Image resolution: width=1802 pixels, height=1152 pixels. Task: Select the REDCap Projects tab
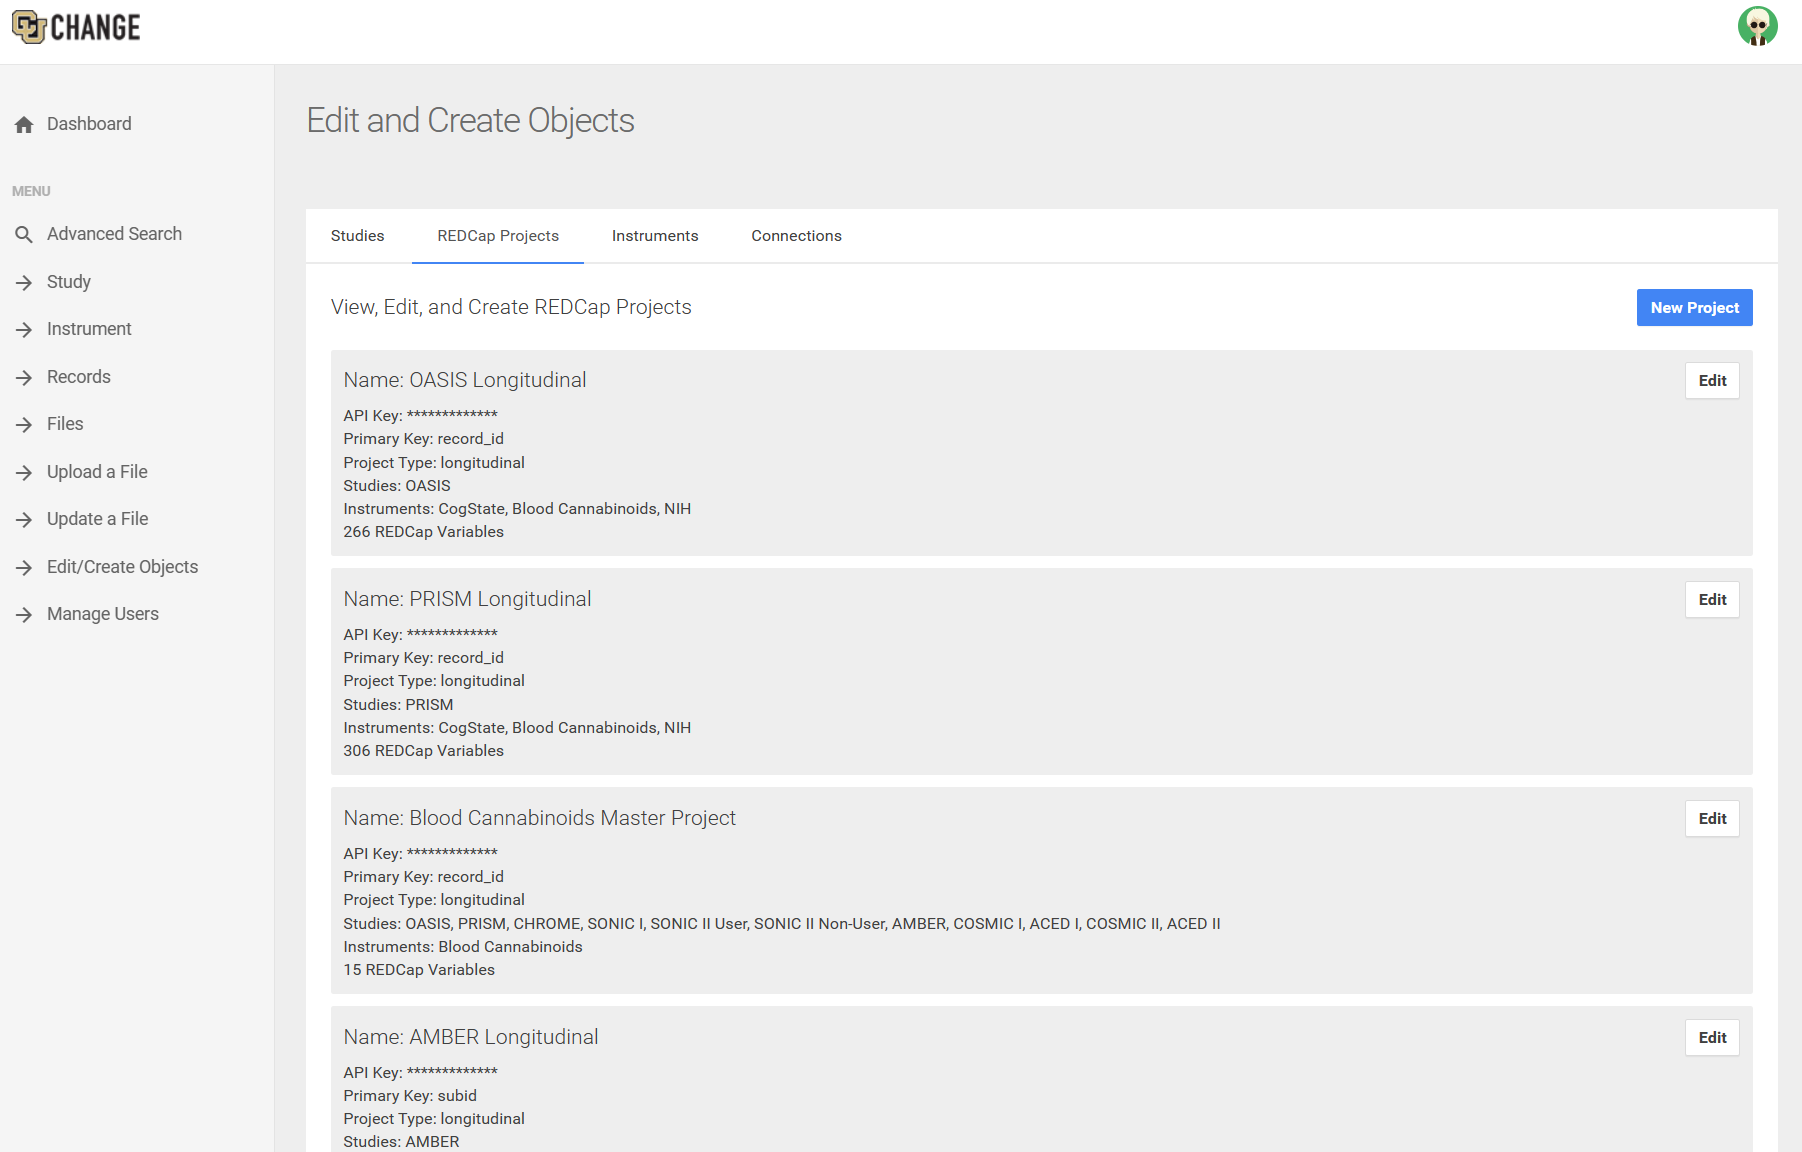pyautogui.click(x=498, y=236)
